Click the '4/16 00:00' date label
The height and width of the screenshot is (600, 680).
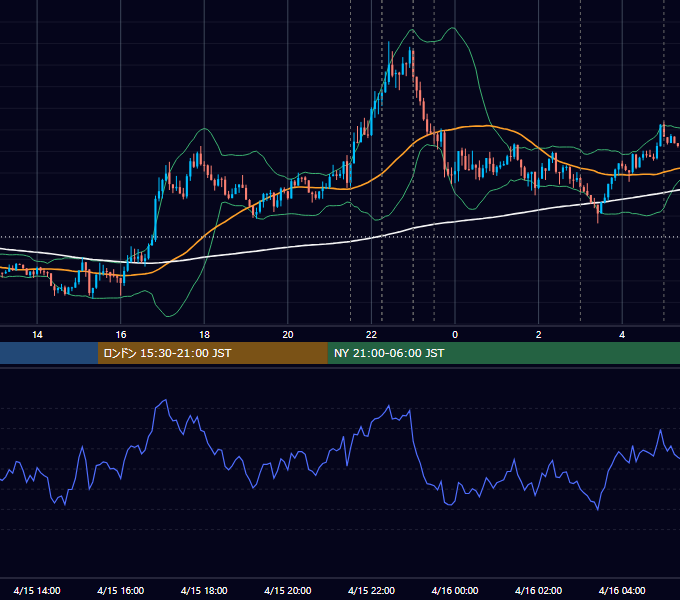(x=455, y=590)
